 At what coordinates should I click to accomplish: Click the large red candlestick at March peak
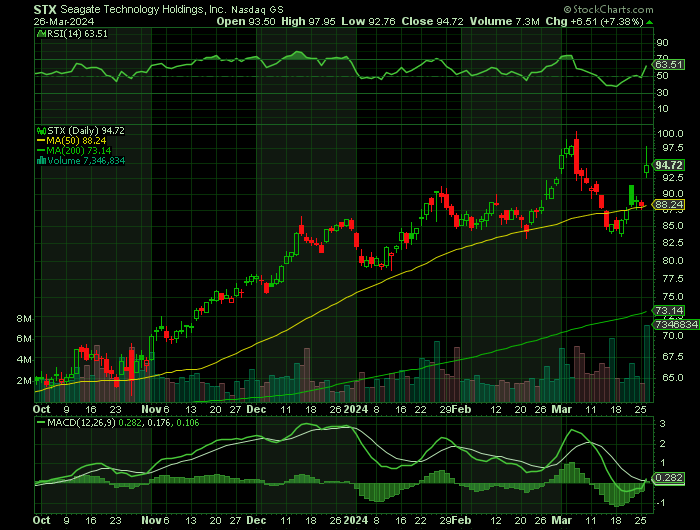(x=577, y=154)
